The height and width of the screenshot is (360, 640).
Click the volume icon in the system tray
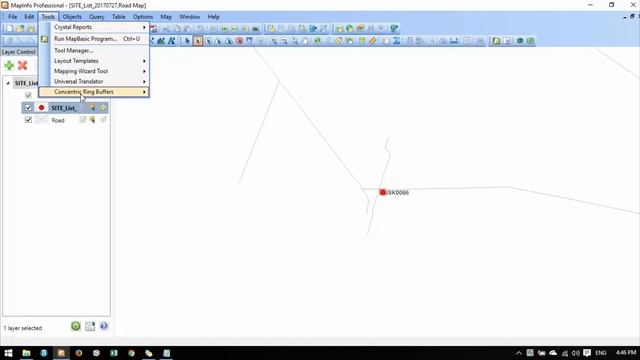pyautogui.click(x=576, y=353)
